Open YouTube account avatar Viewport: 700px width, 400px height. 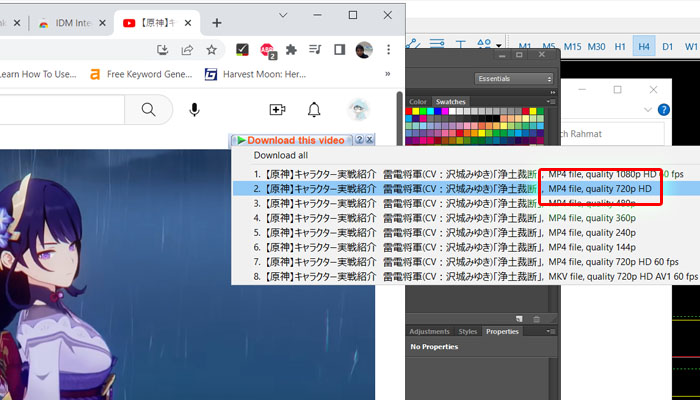[x=358, y=109]
